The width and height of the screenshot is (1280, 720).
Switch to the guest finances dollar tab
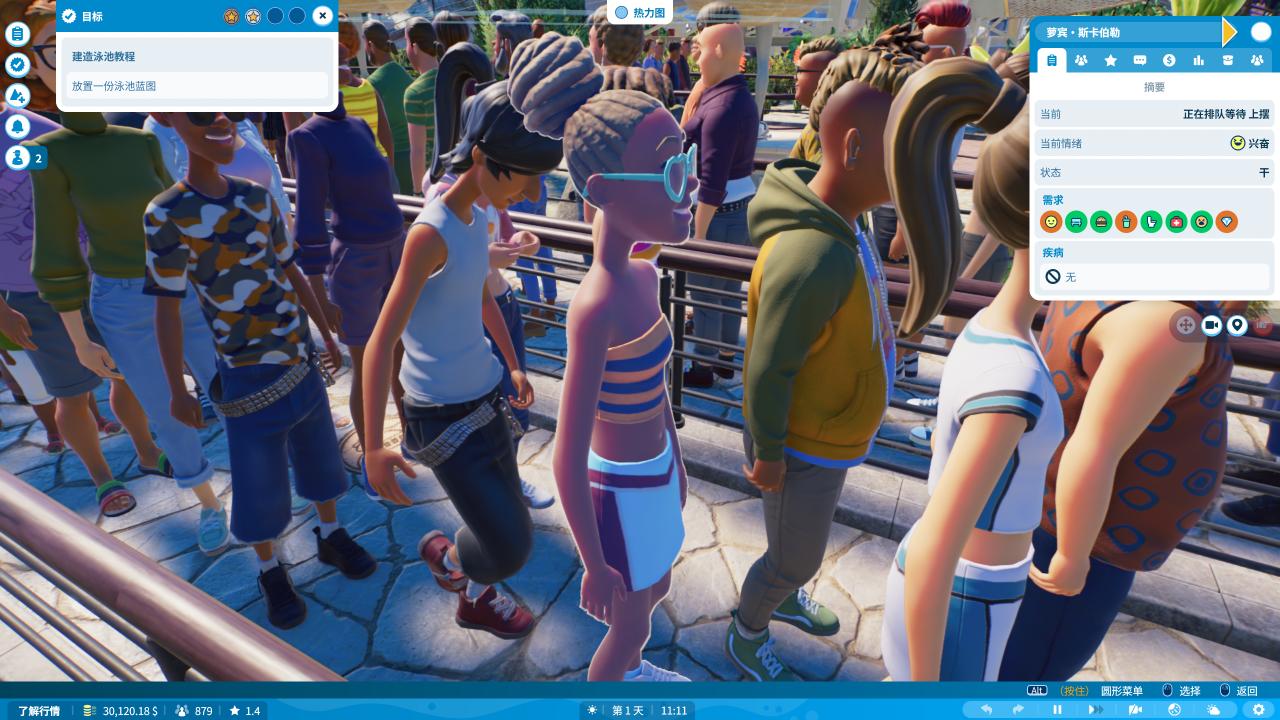1169,61
